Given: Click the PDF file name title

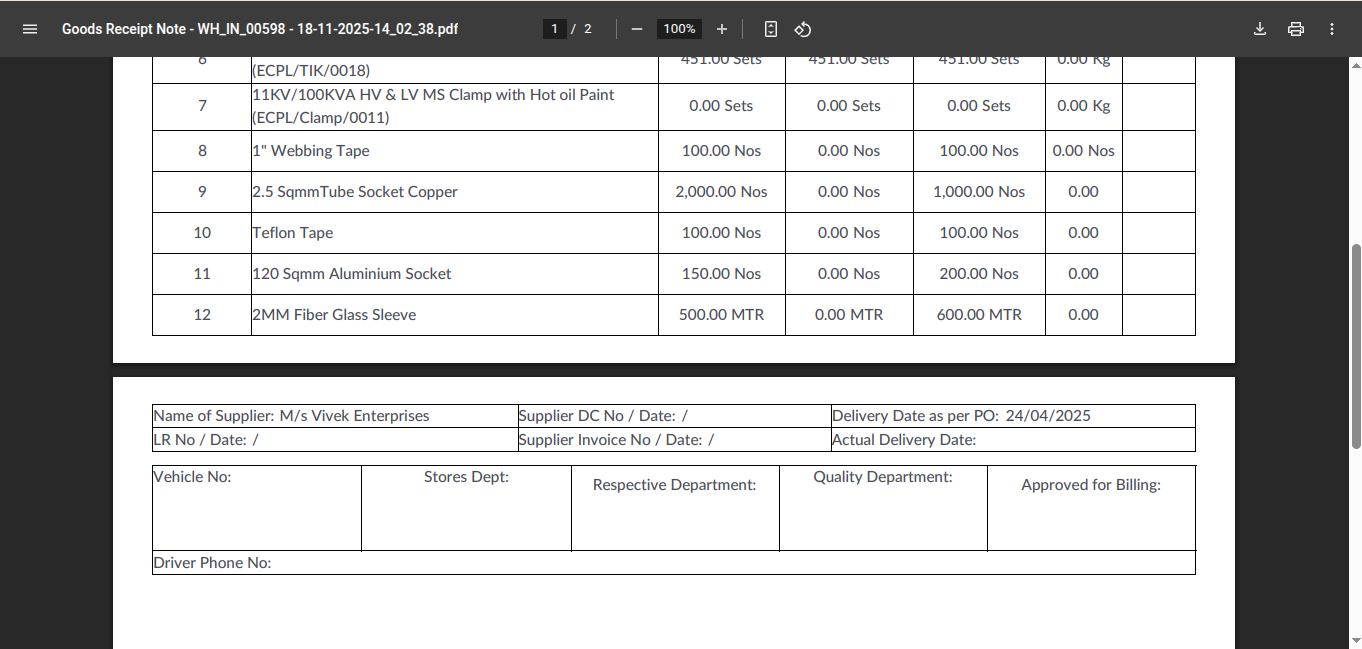Looking at the screenshot, I should [260, 29].
